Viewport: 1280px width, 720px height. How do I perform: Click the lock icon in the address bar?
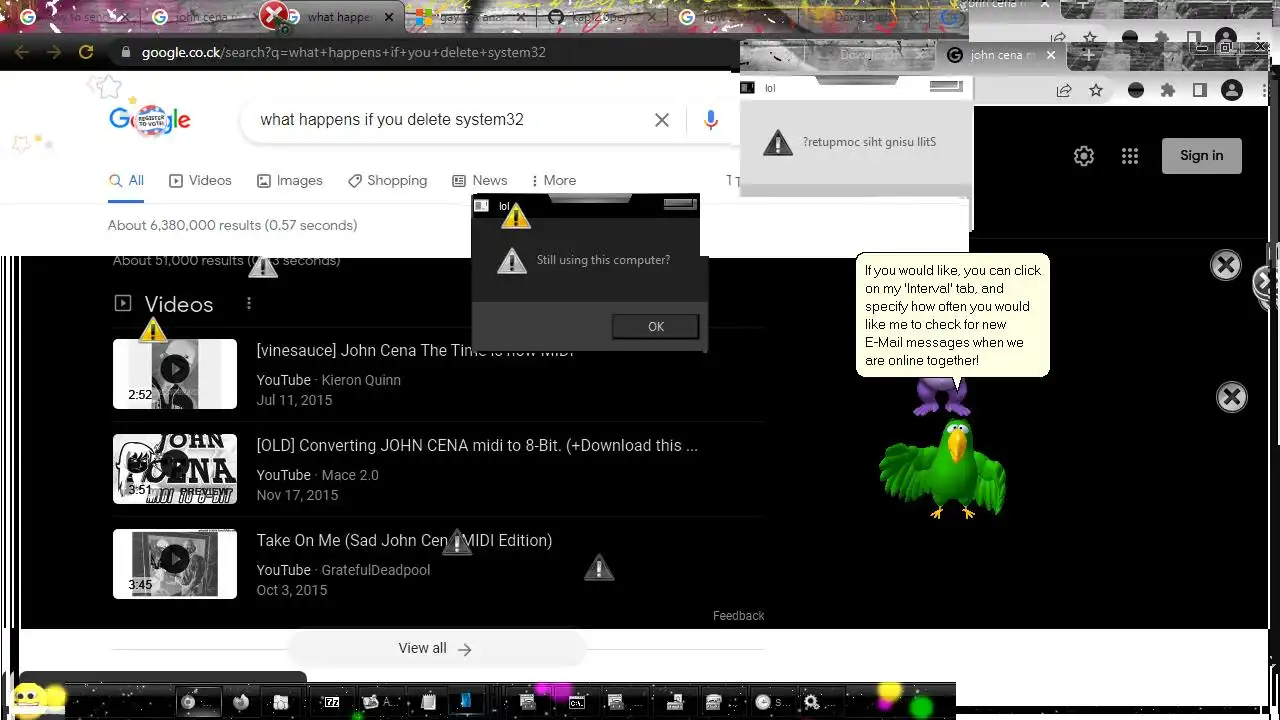click(125, 52)
